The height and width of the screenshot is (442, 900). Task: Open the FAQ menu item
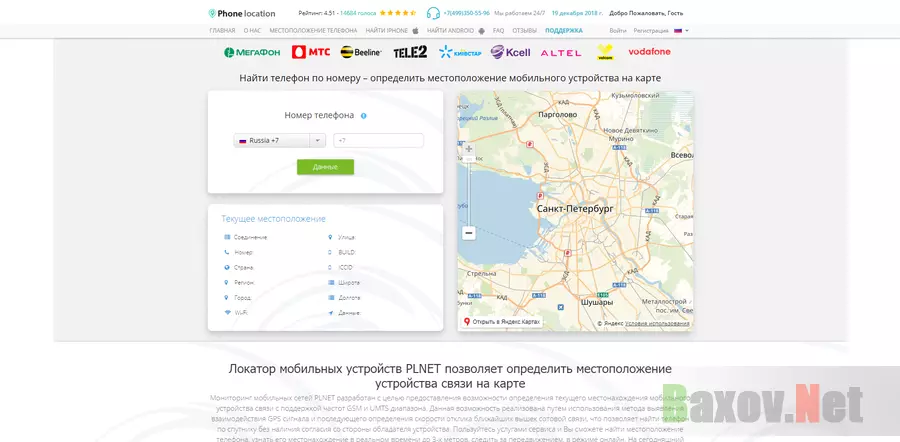pos(498,30)
